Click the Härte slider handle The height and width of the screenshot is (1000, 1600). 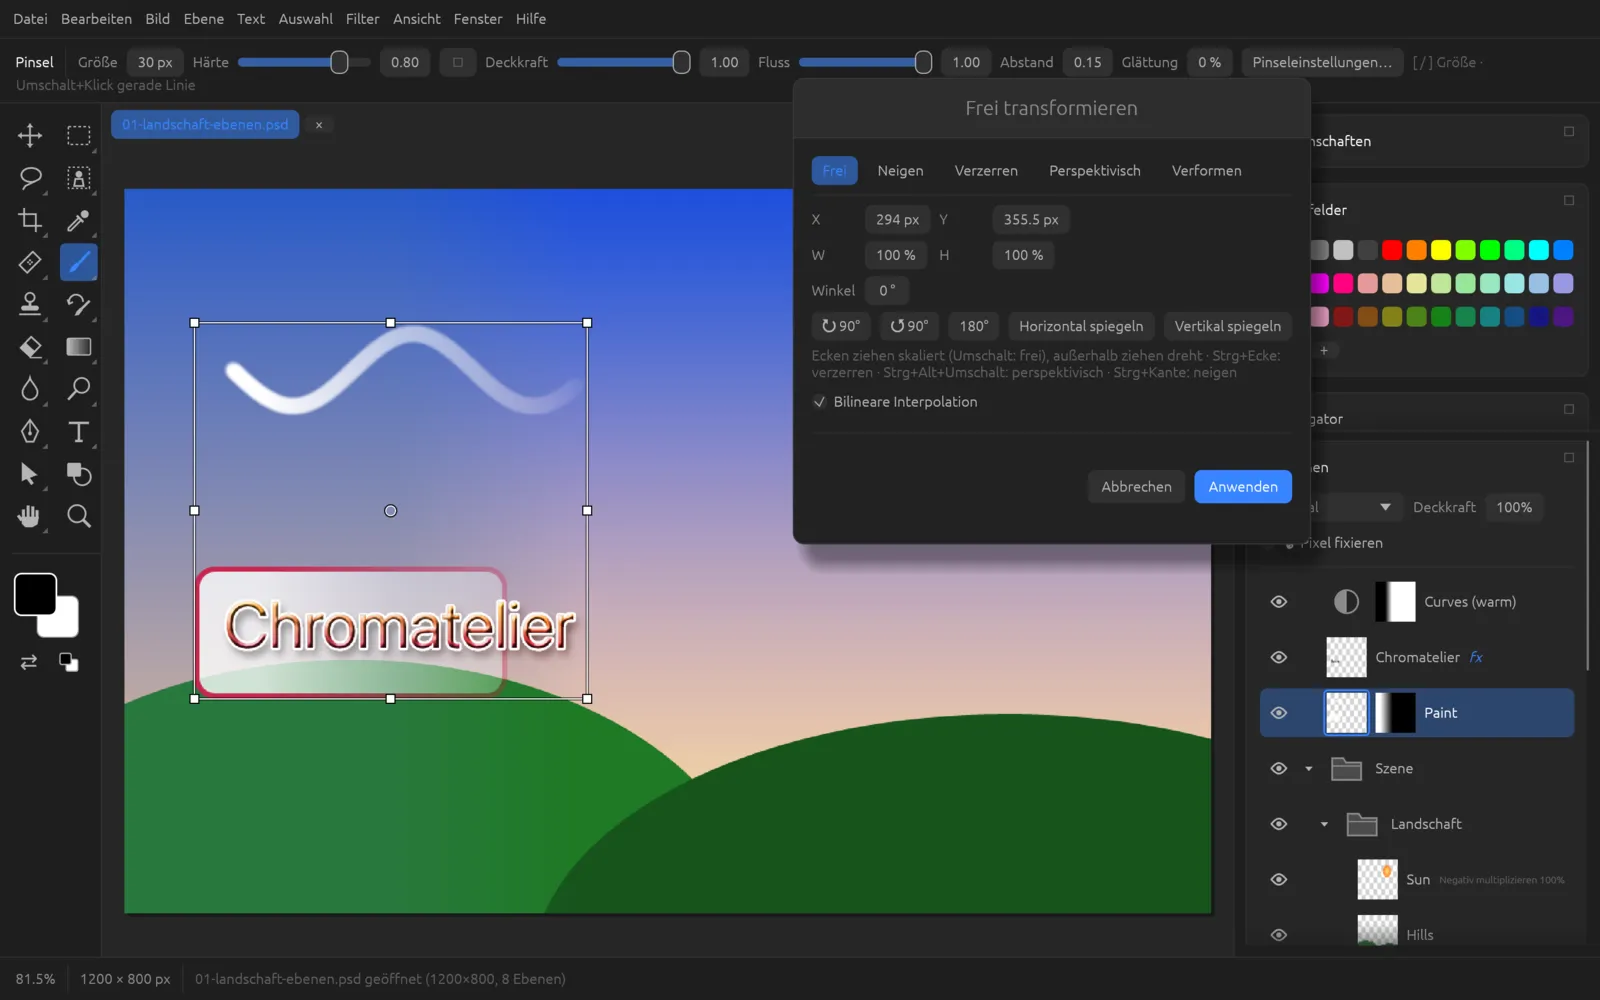pos(339,62)
